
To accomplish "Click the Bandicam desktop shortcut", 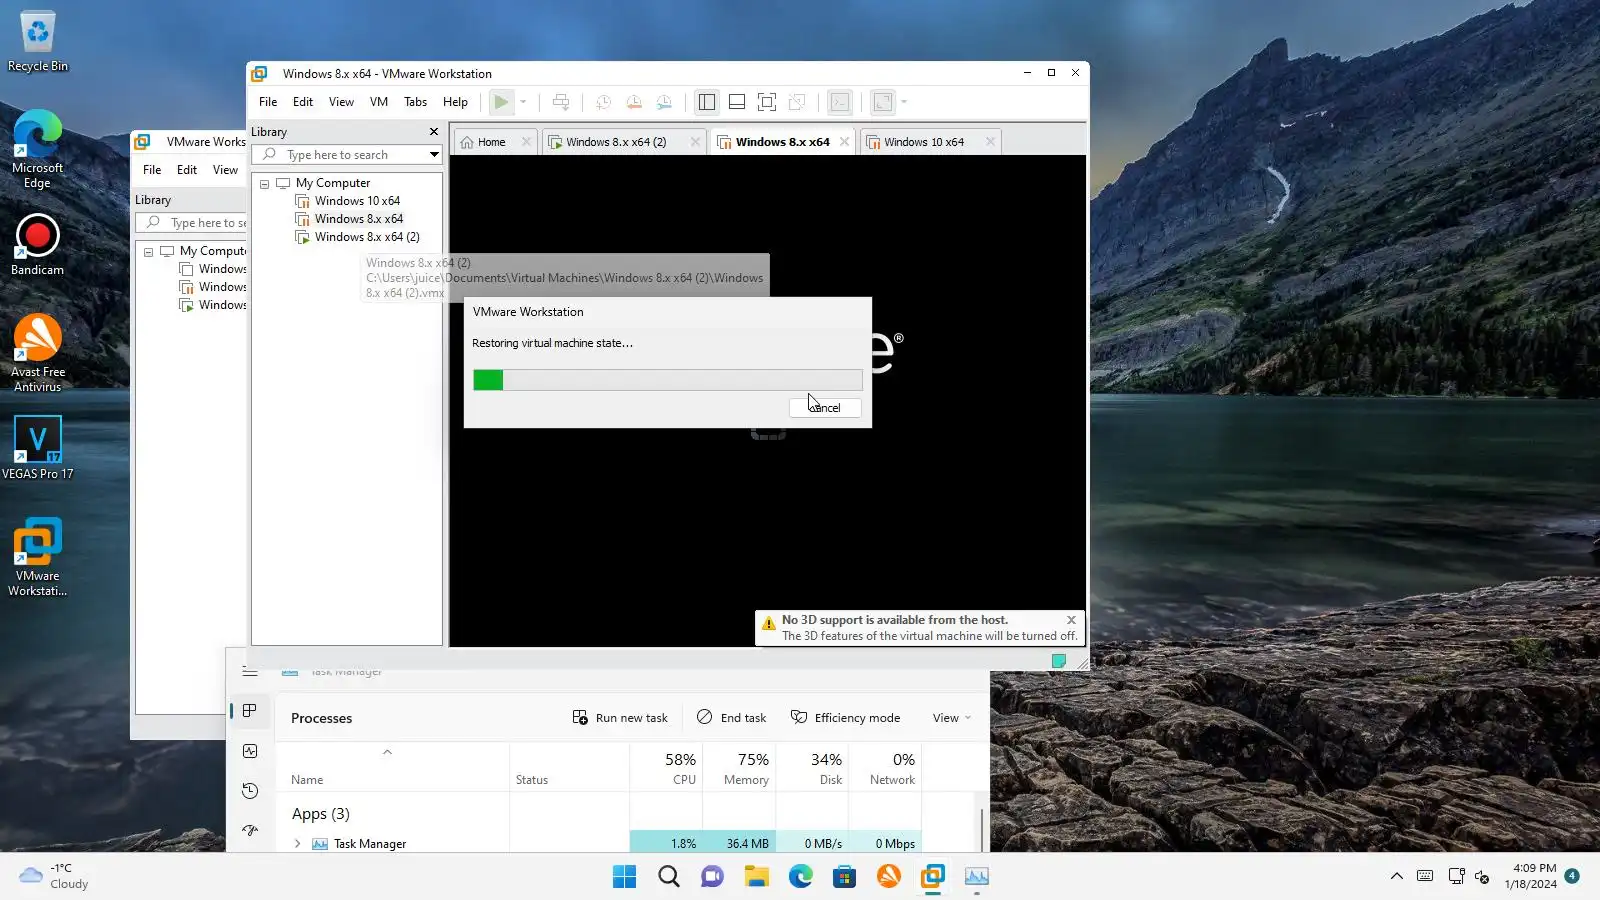I will 38,245.
